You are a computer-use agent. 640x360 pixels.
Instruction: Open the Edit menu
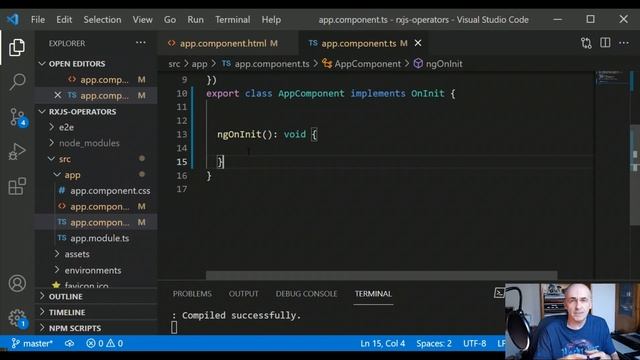coord(64,20)
